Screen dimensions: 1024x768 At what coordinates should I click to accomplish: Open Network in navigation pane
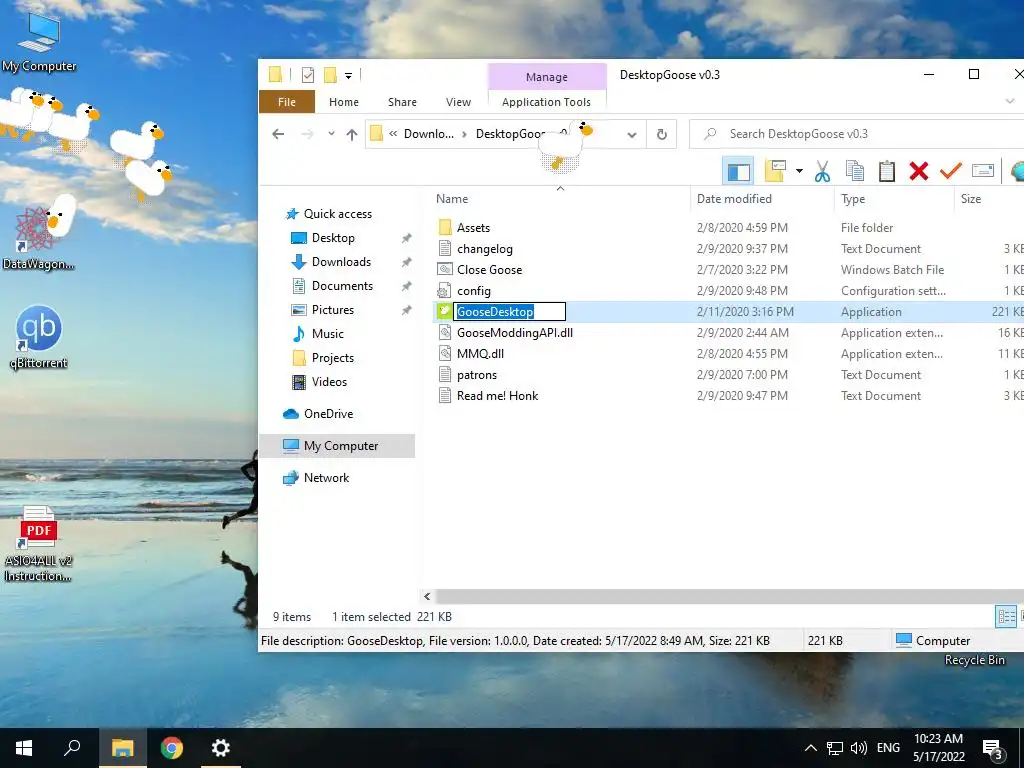tap(326, 478)
